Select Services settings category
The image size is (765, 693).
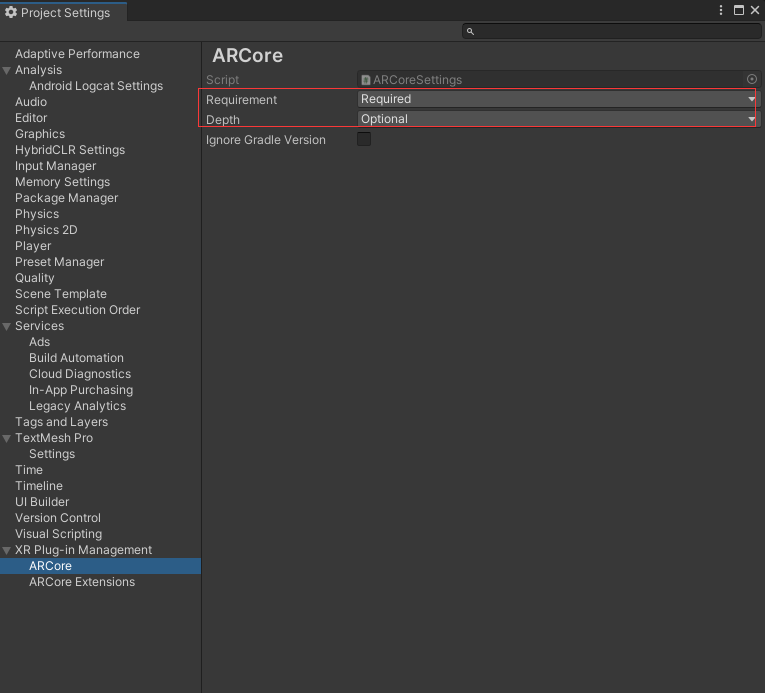tap(39, 326)
